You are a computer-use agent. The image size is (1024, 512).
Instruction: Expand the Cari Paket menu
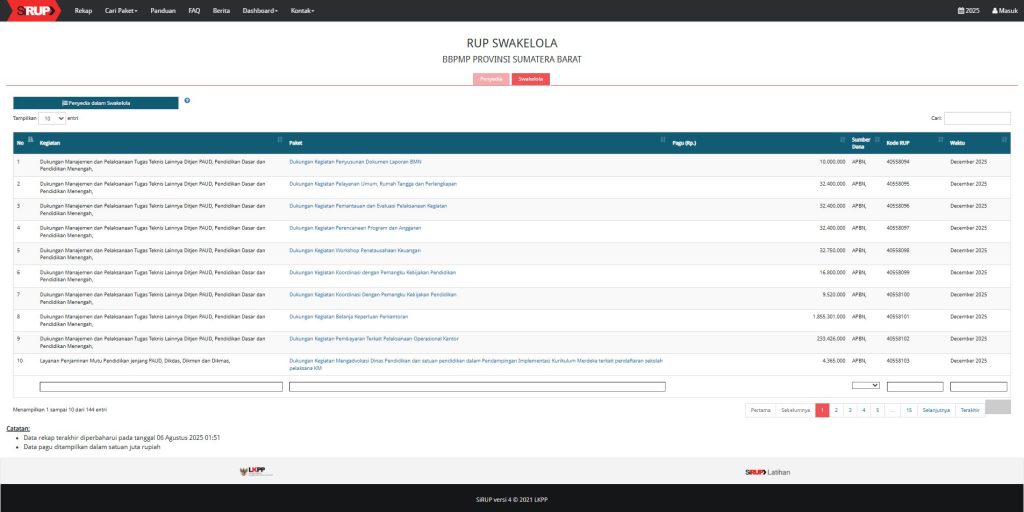pyautogui.click(x=121, y=10)
